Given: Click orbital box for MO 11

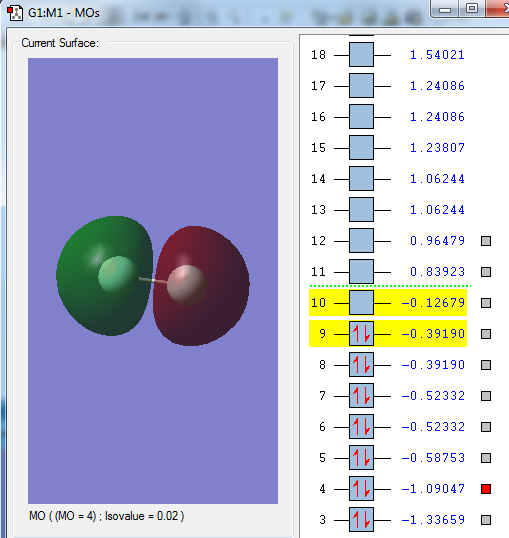Looking at the screenshot, I should click(361, 272).
